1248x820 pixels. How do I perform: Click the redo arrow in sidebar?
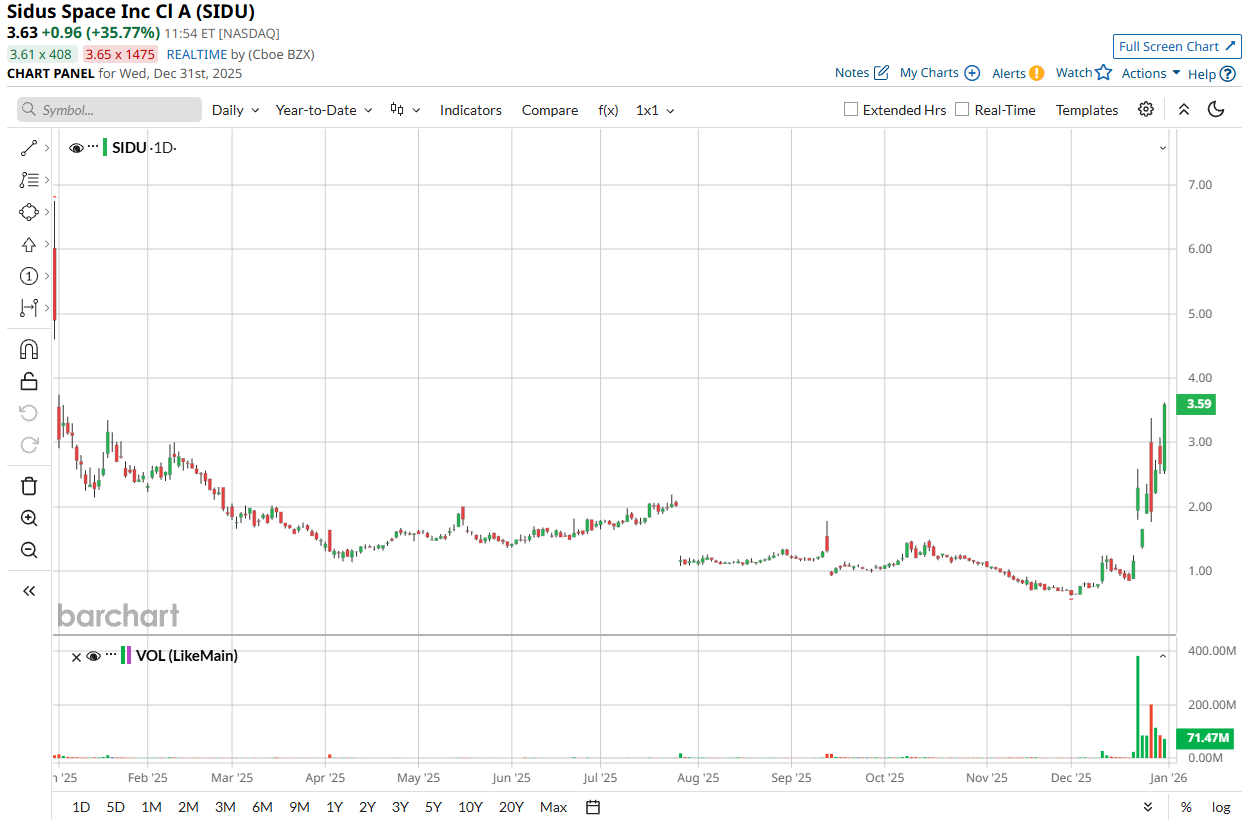coord(29,445)
